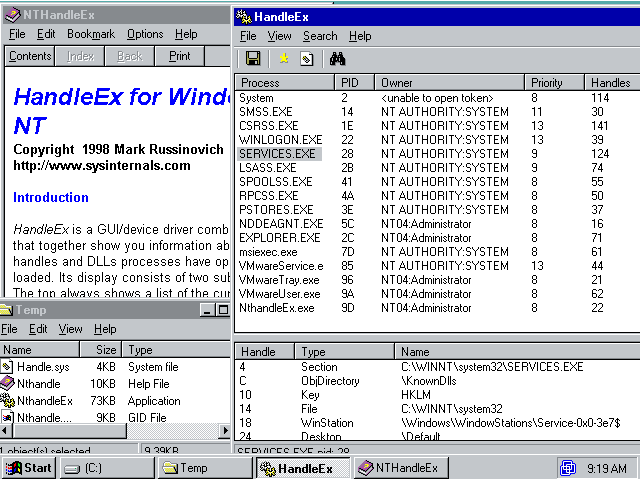The image size is (640, 479).
Task: Open the View menu in Temp window
Action: [x=70, y=329]
